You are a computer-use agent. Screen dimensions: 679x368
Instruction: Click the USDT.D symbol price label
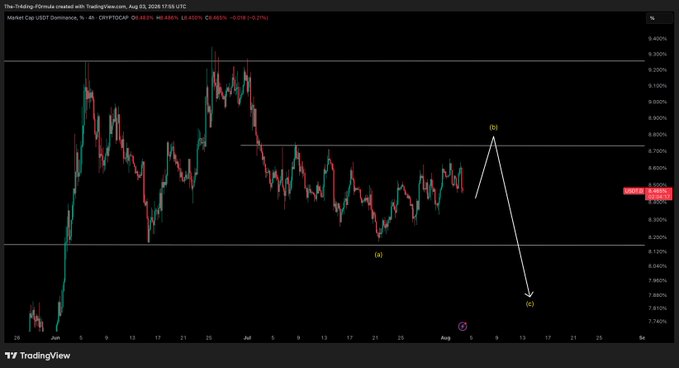point(634,191)
